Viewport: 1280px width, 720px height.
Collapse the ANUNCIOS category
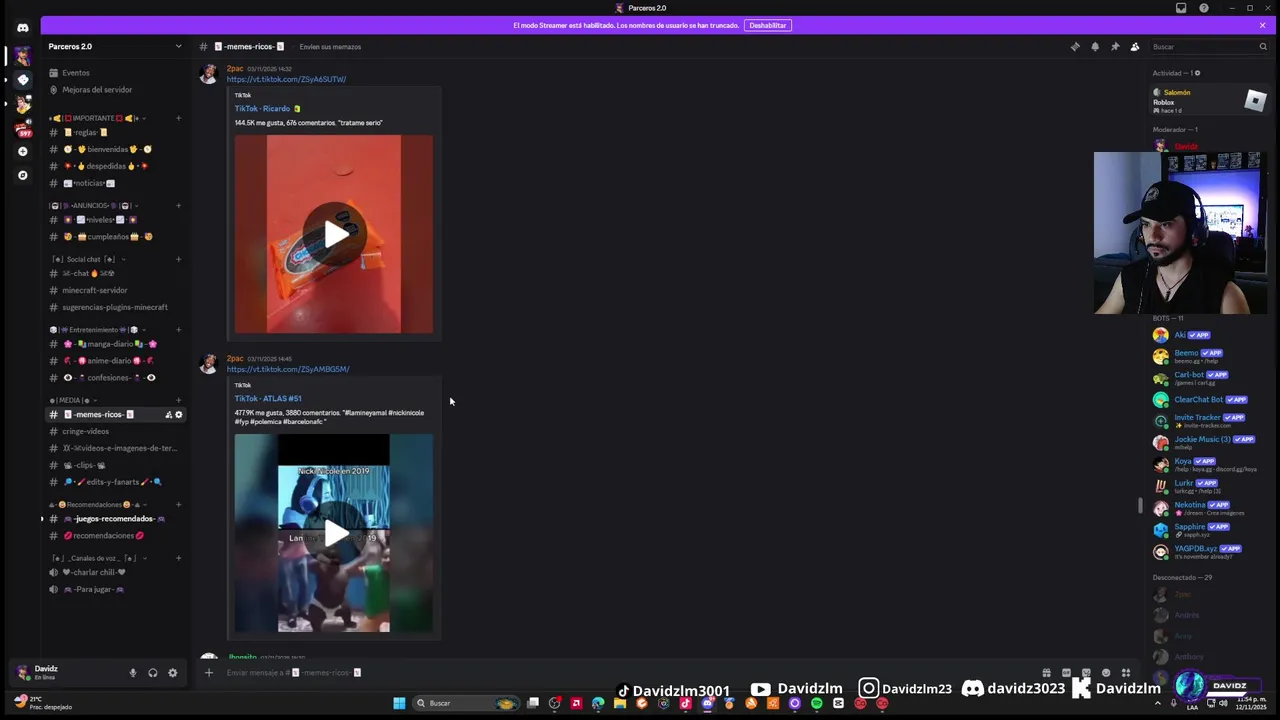94,206
